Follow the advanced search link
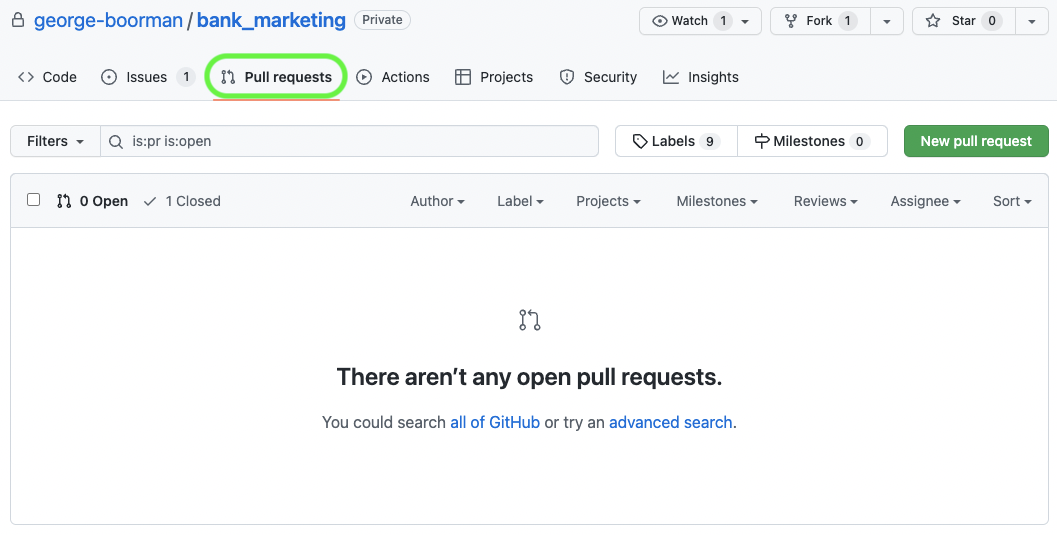 [671, 422]
